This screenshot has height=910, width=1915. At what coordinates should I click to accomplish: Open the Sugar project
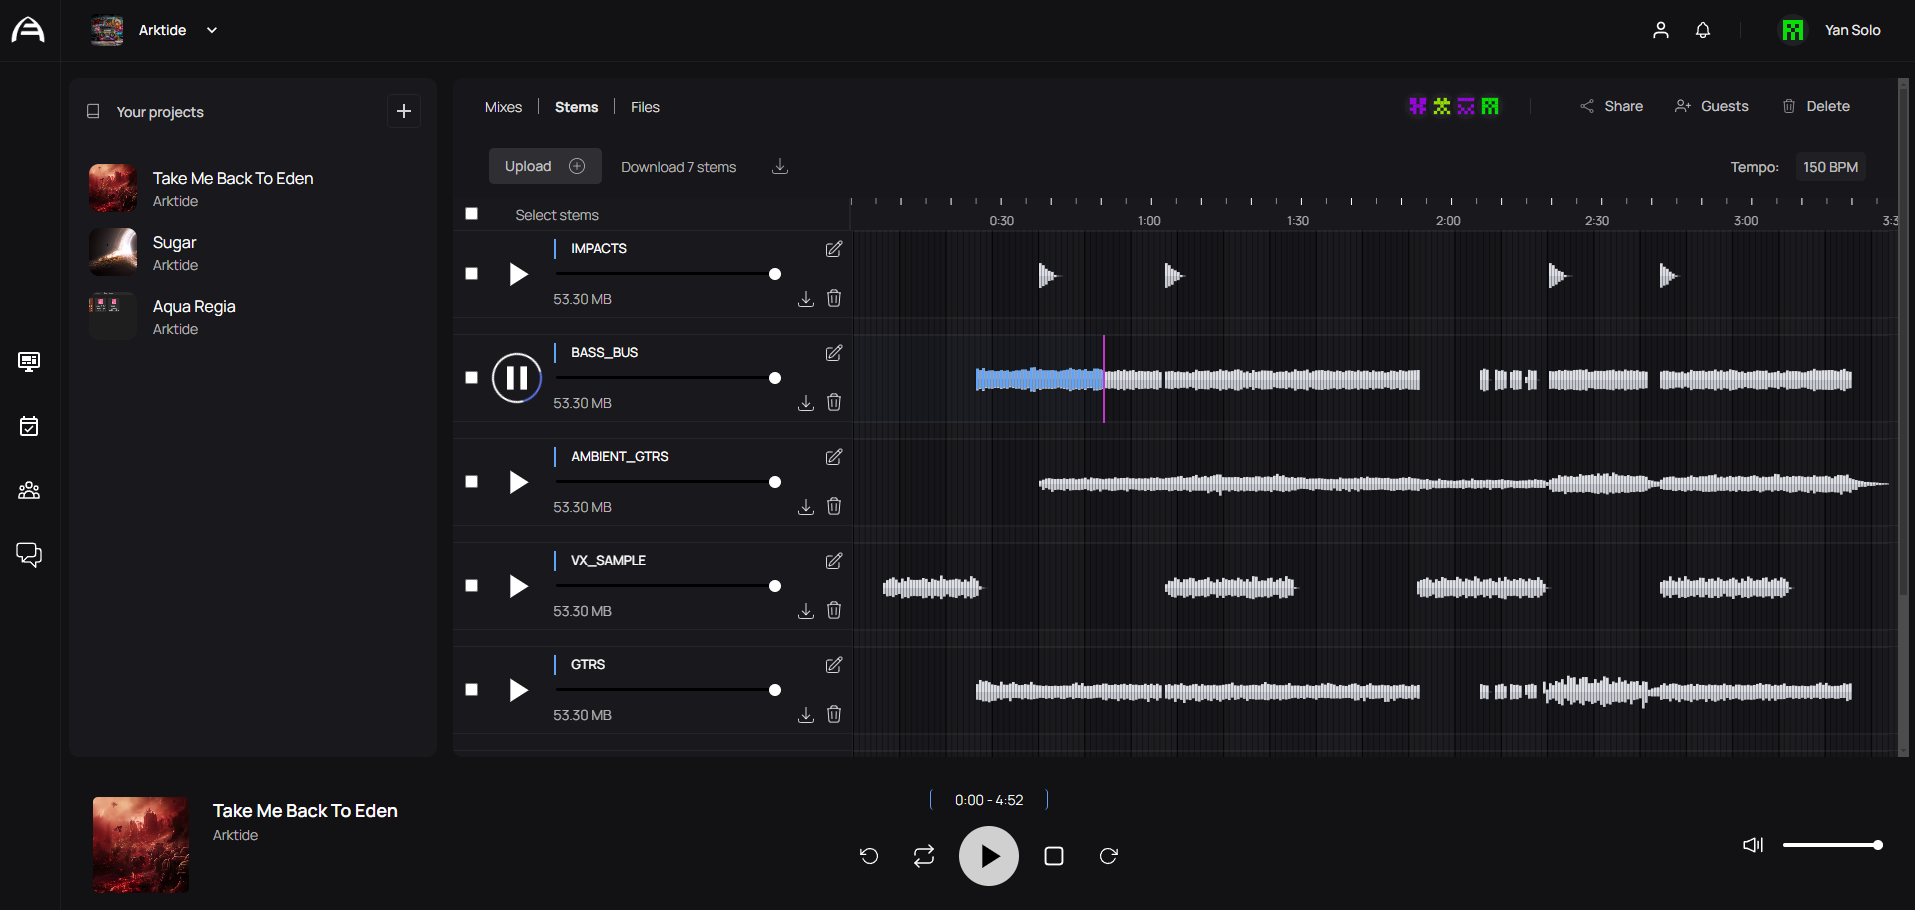[x=253, y=252]
